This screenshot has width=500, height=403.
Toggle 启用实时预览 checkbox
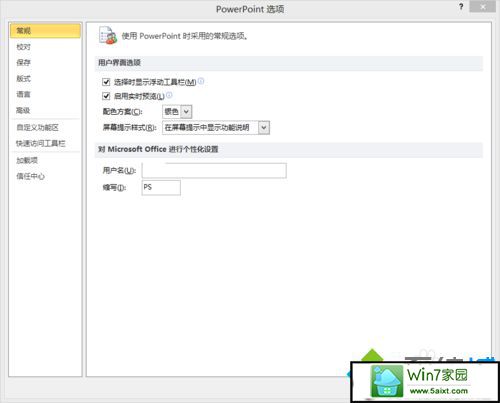[x=106, y=96]
